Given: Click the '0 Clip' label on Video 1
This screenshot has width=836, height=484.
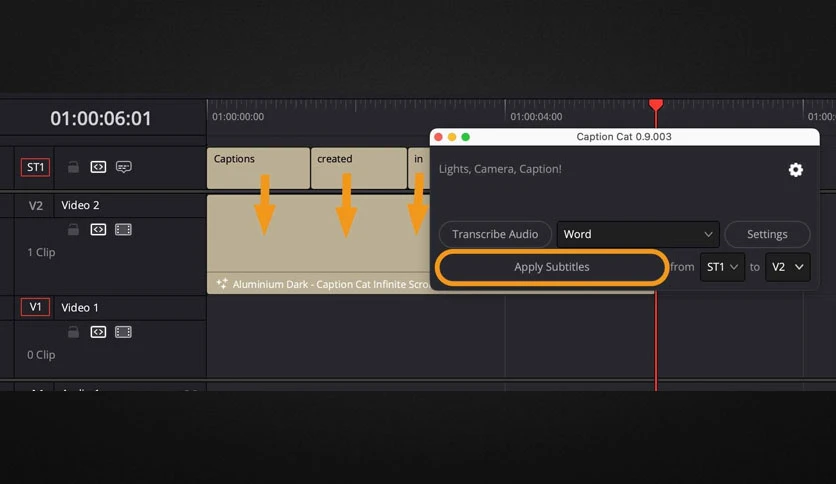Looking at the screenshot, I should (x=41, y=355).
